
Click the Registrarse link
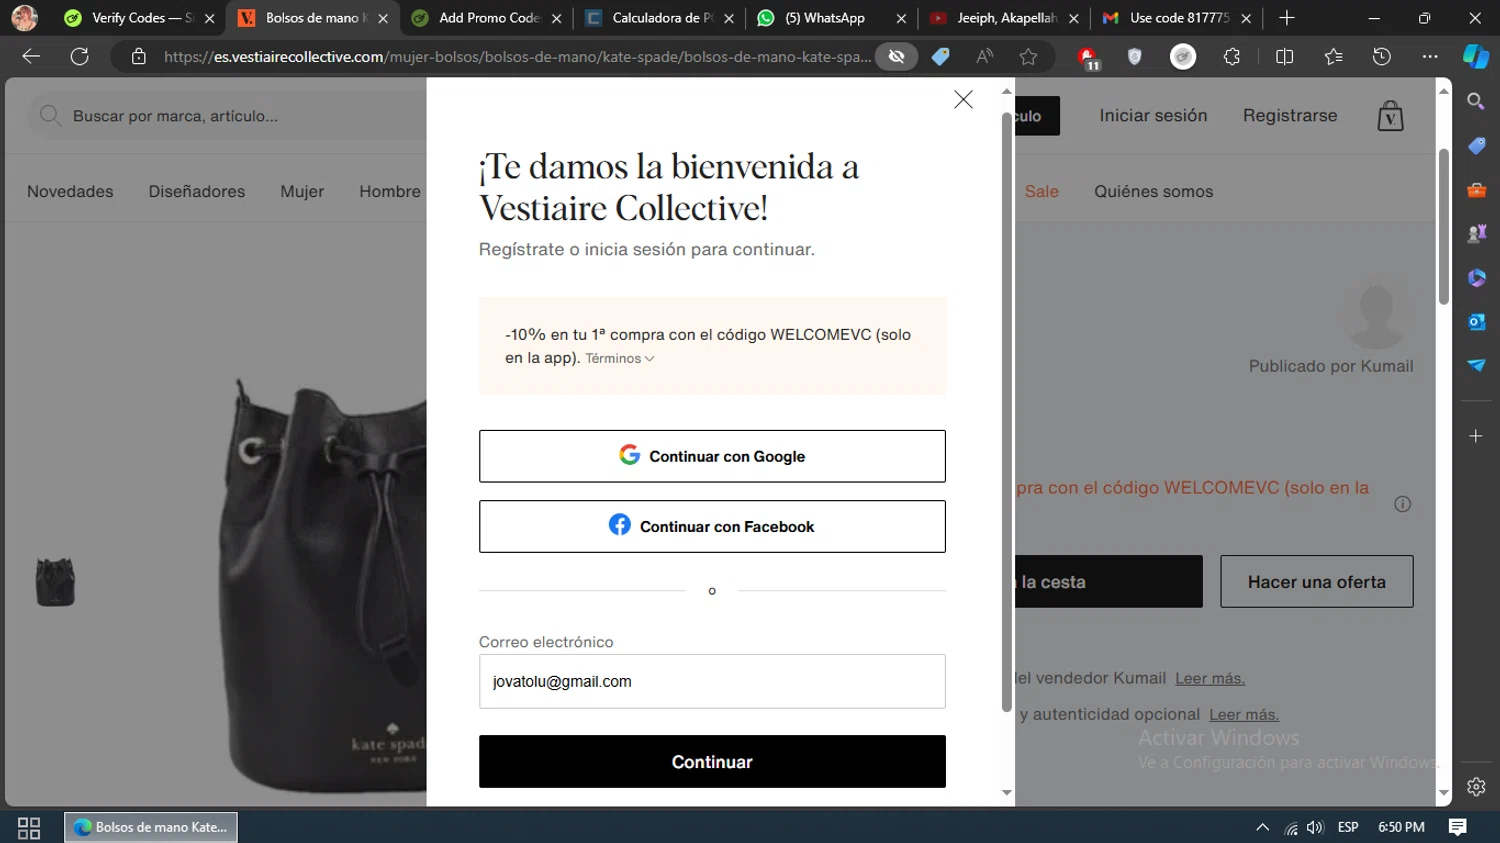(x=1290, y=115)
